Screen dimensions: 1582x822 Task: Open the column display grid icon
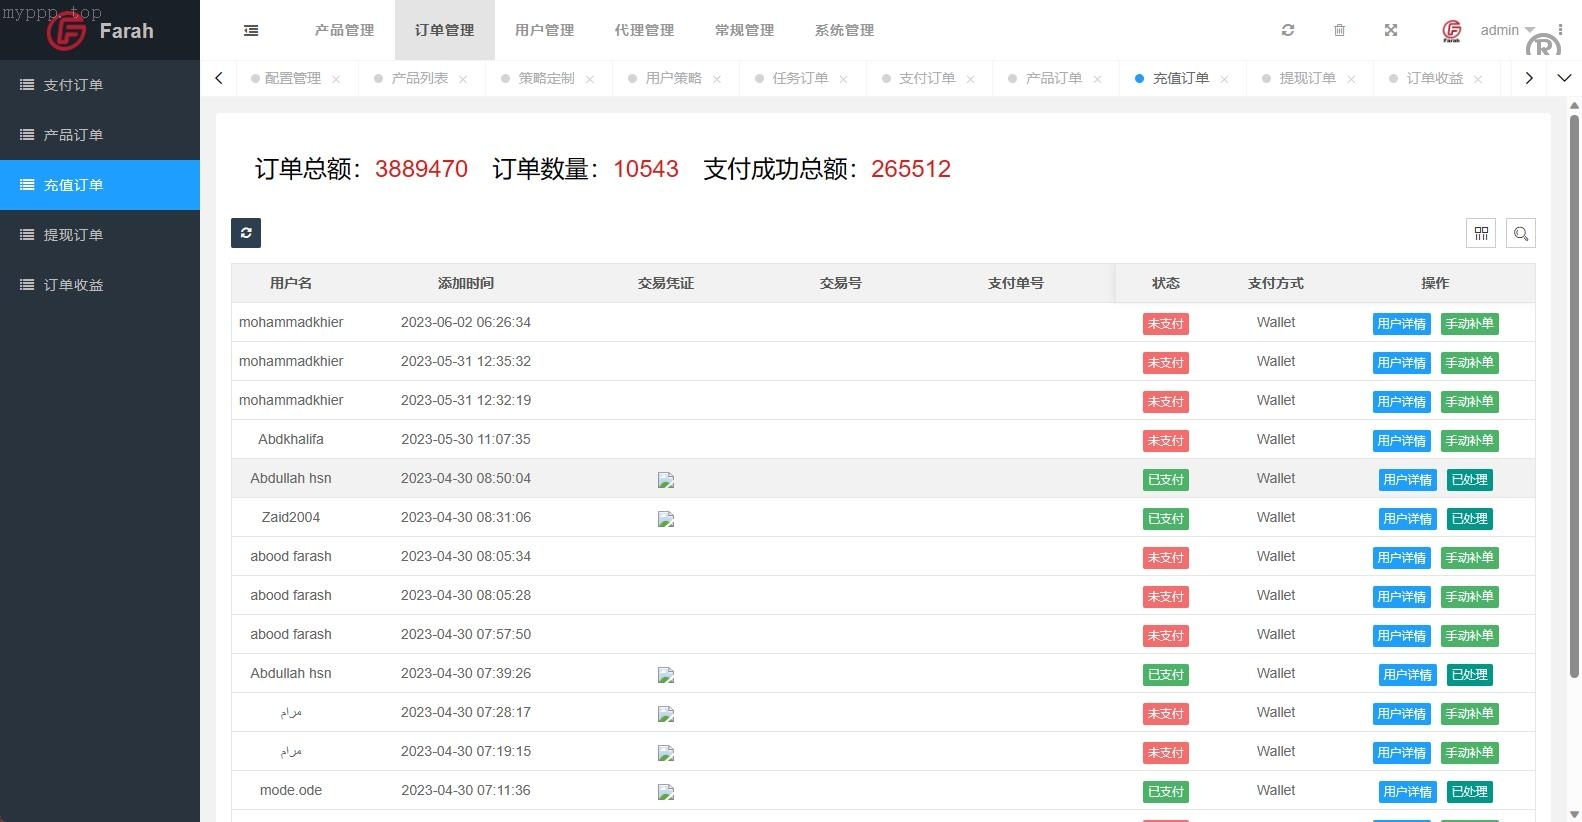1481,233
